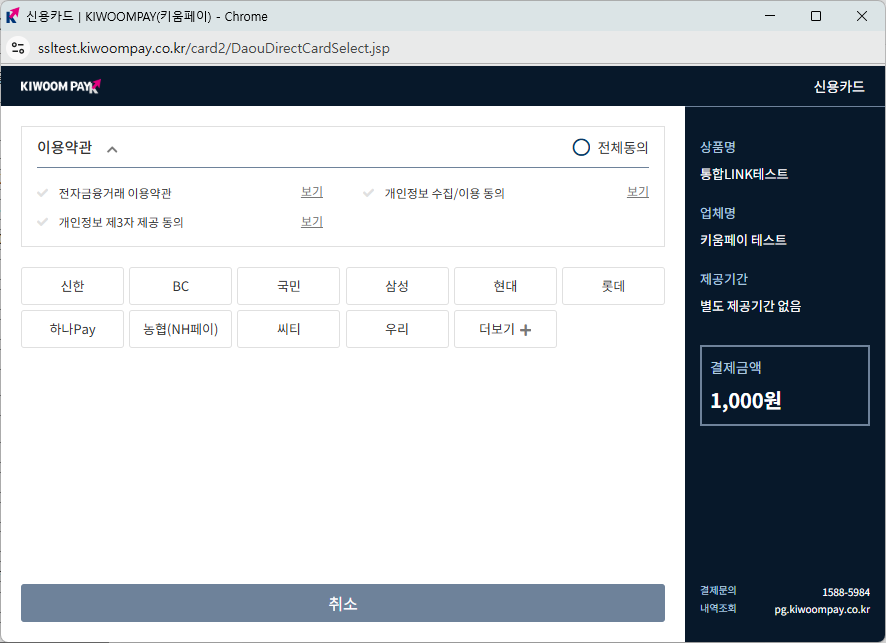Choose 농협(NH페이) card

[180, 329]
